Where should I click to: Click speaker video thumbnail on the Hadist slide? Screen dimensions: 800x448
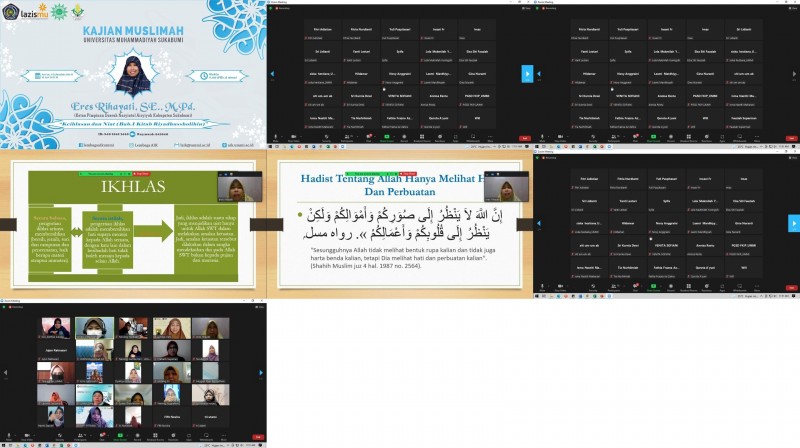click(x=509, y=188)
